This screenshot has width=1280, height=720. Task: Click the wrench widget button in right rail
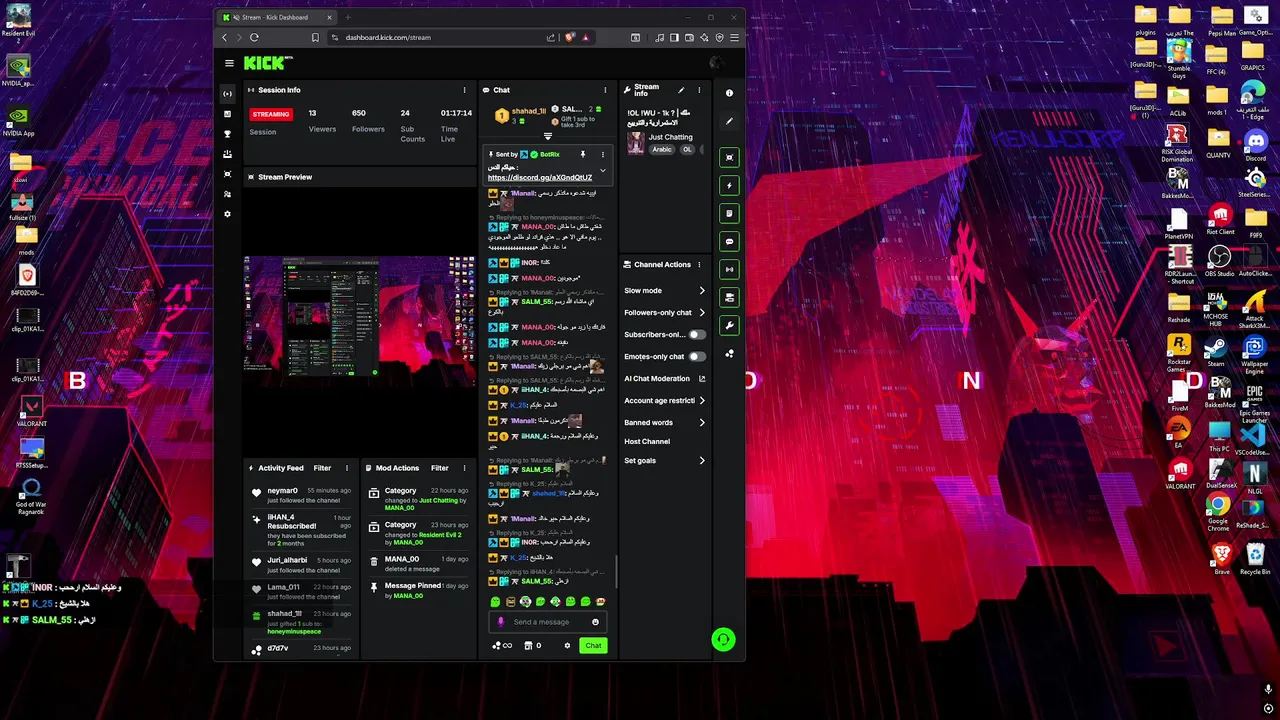pyautogui.click(x=729, y=325)
